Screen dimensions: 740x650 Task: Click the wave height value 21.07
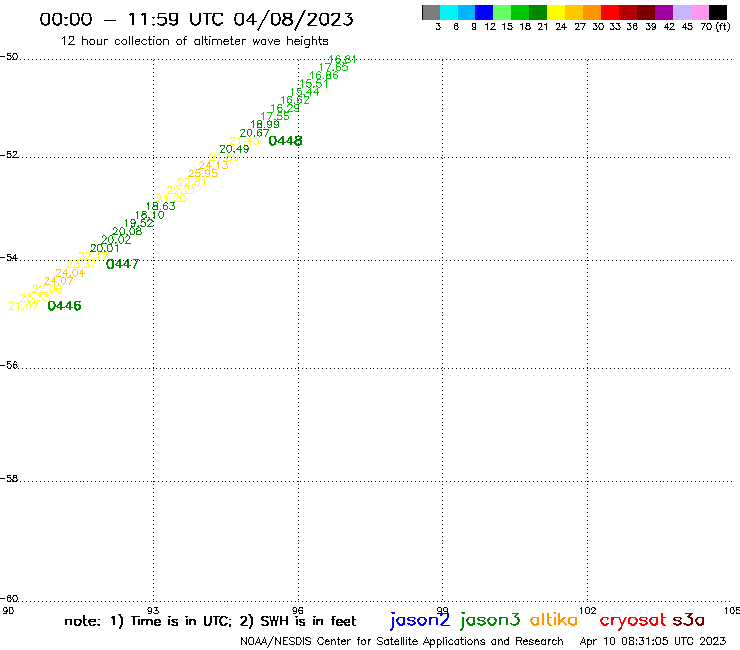[x=24, y=306]
